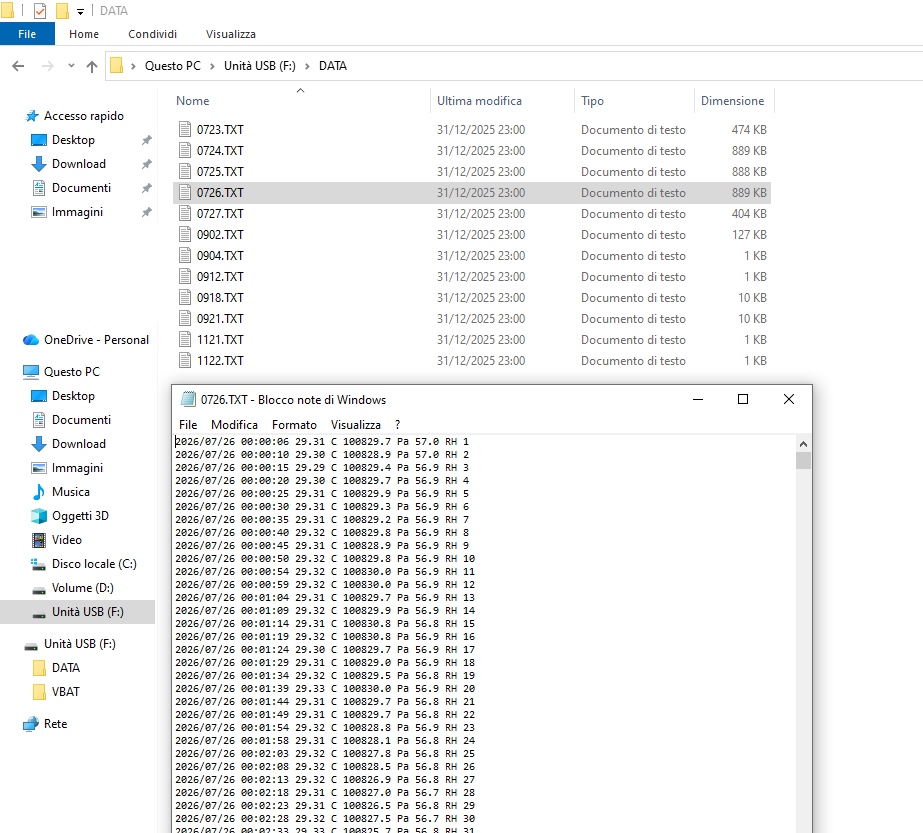This screenshot has height=833, width=923.
Task: Click the Video filmstrip icon in sidebar
Action: point(39,540)
